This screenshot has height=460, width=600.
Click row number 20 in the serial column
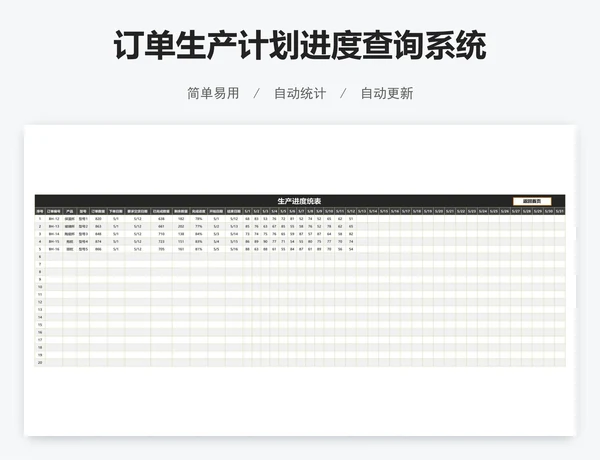[40, 362]
